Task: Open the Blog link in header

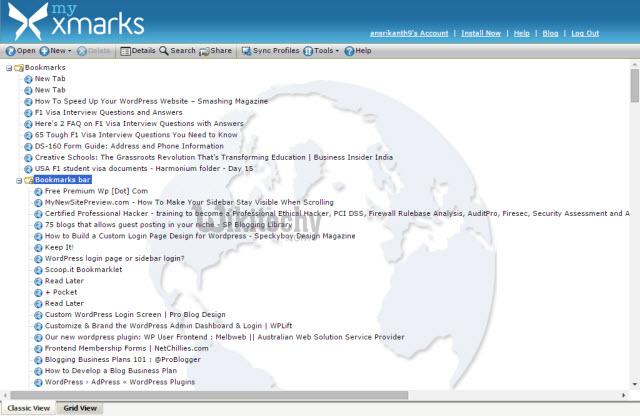Action: [550, 33]
